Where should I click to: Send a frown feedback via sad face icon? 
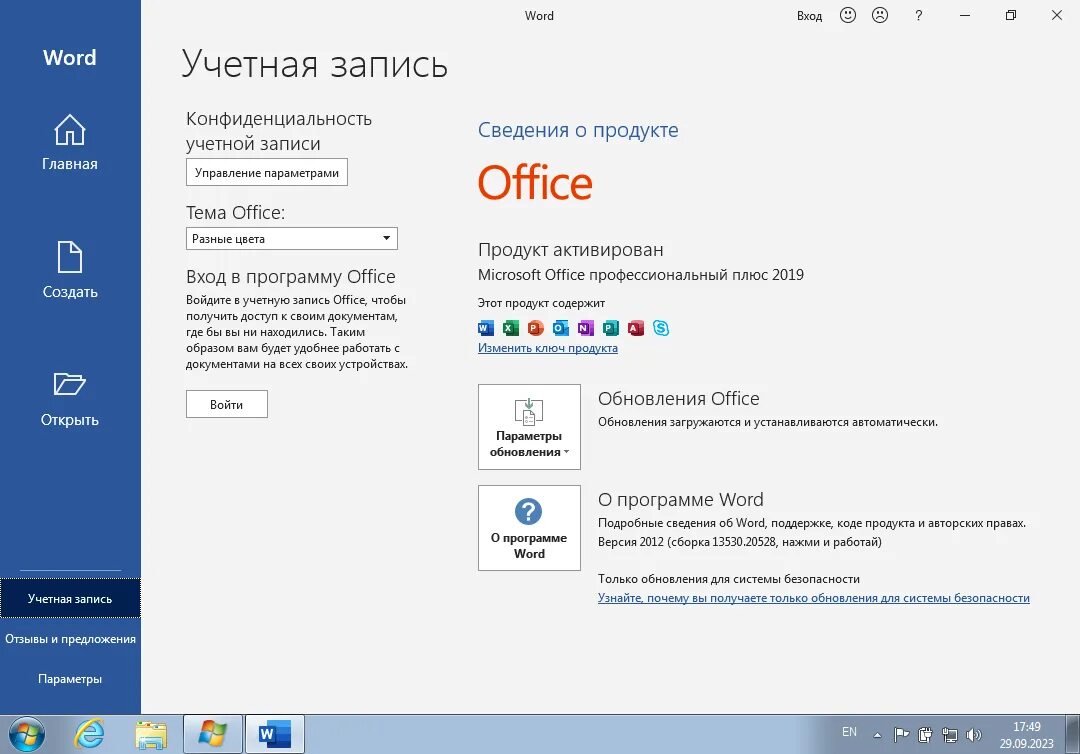pos(880,15)
